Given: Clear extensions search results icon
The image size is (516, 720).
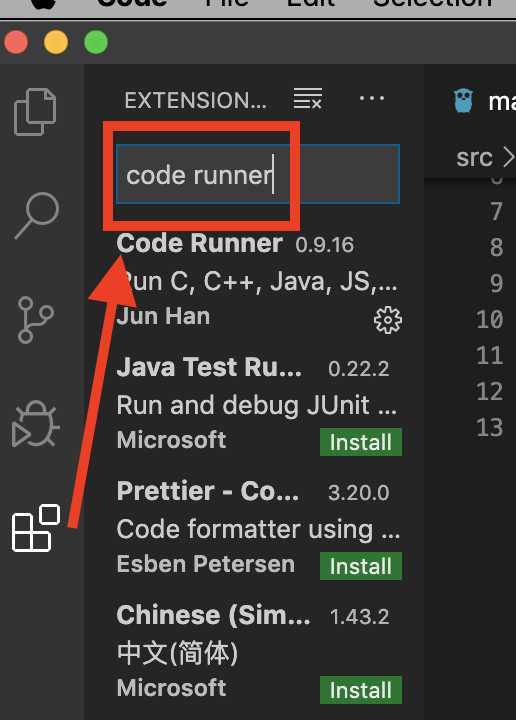Looking at the screenshot, I should click(308, 99).
